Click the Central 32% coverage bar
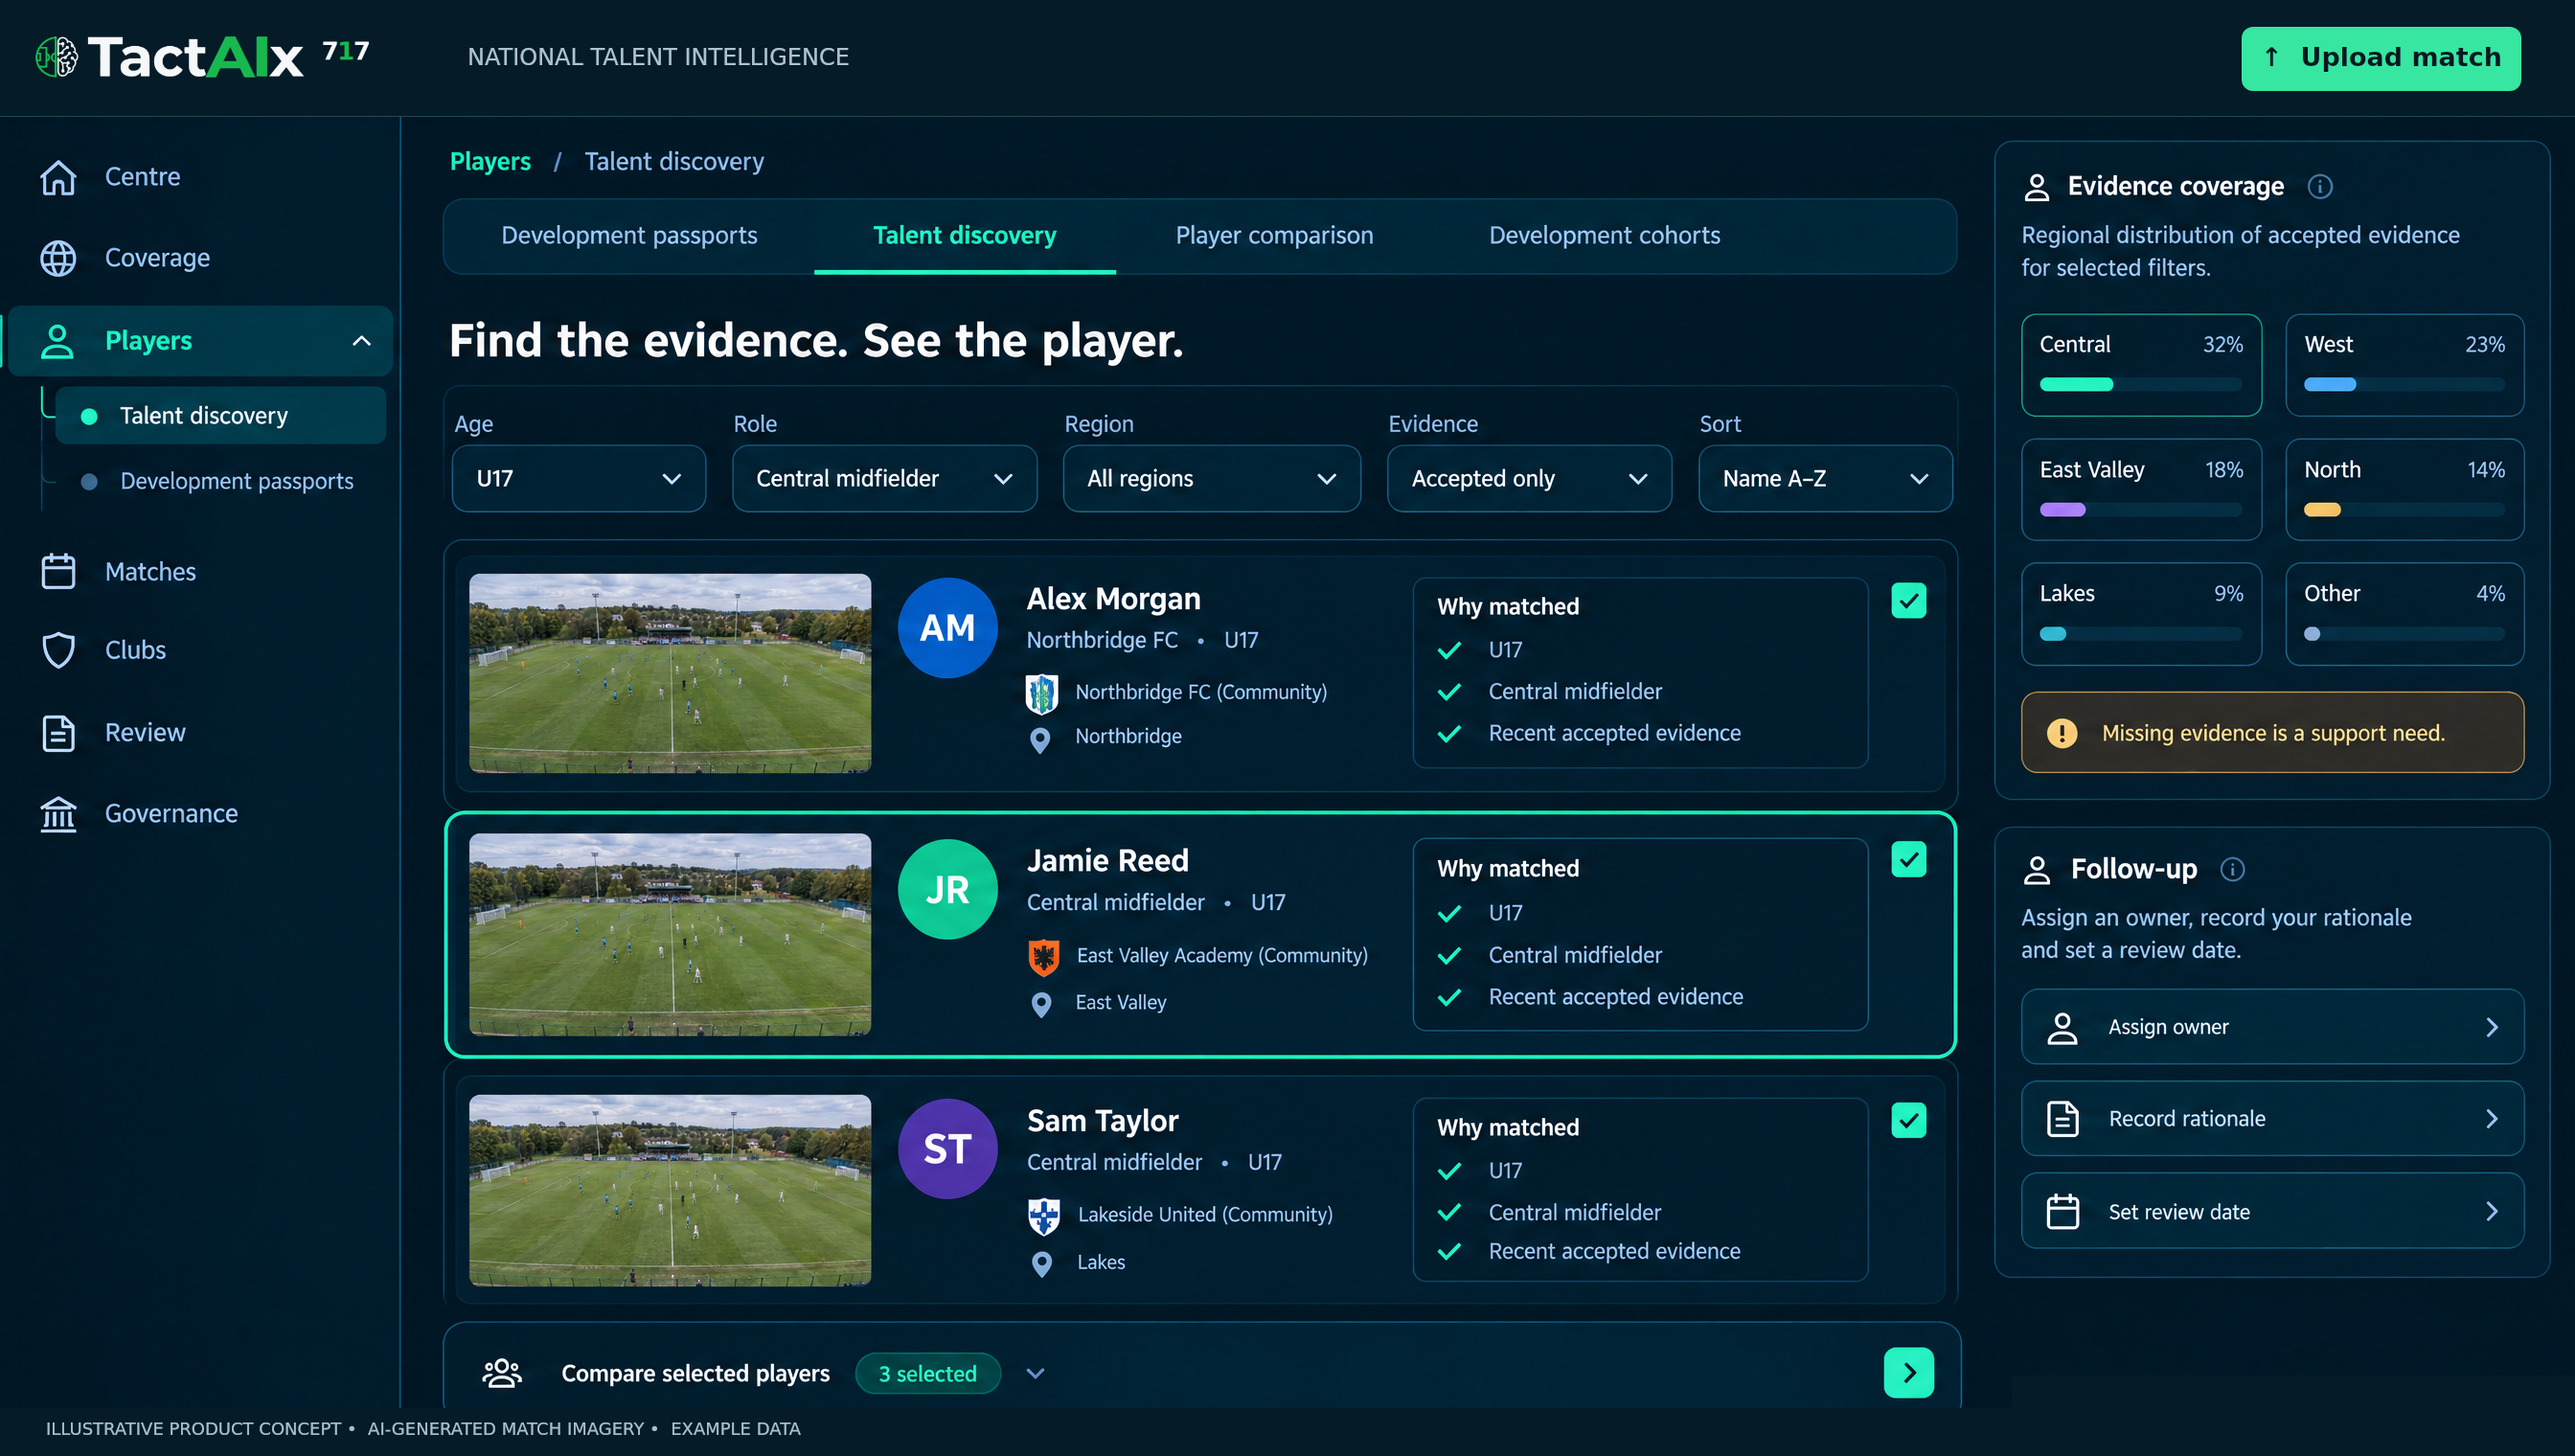 [x=2140, y=385]
